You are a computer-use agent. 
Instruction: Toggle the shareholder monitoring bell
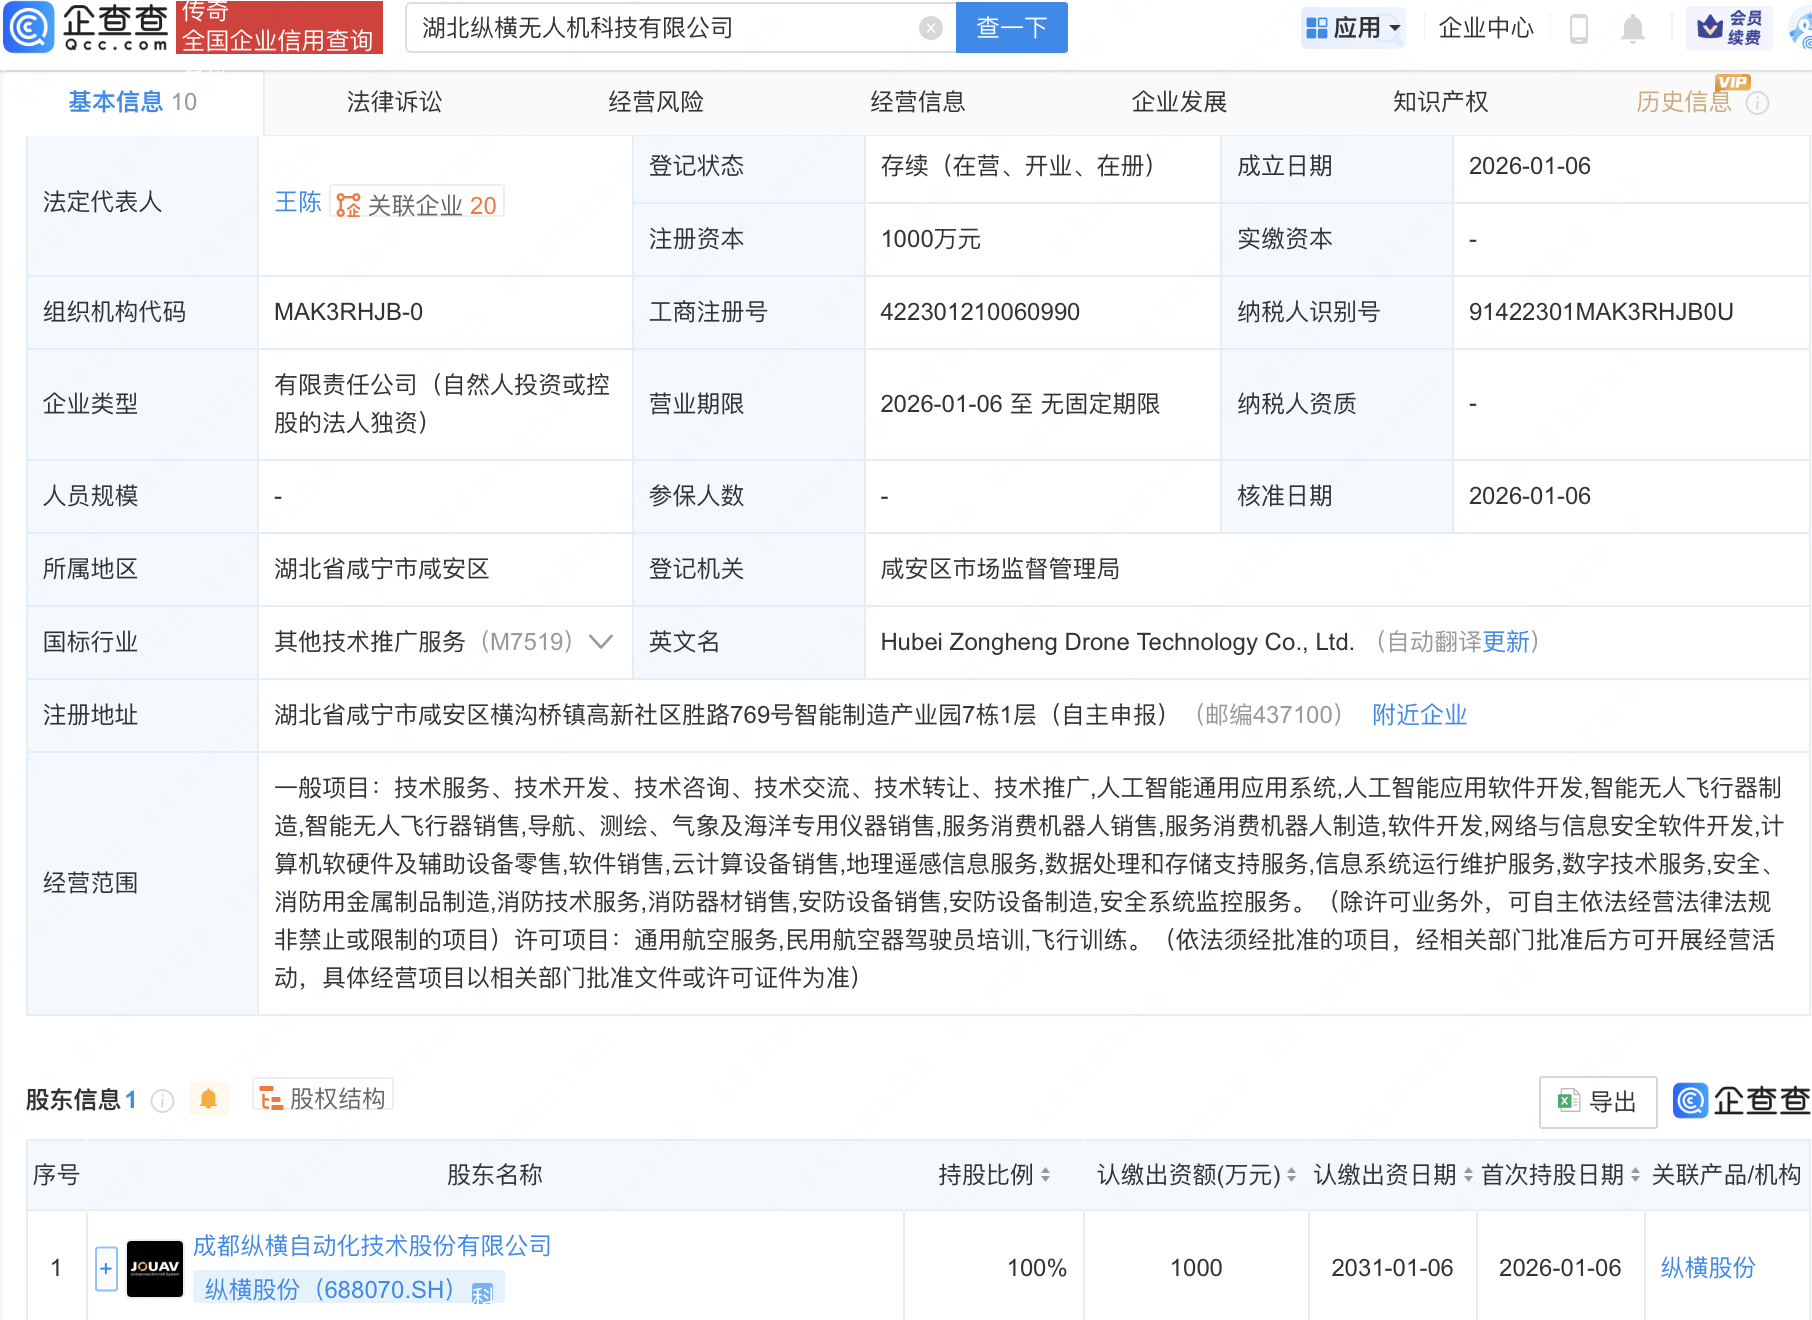[208, 1100]
